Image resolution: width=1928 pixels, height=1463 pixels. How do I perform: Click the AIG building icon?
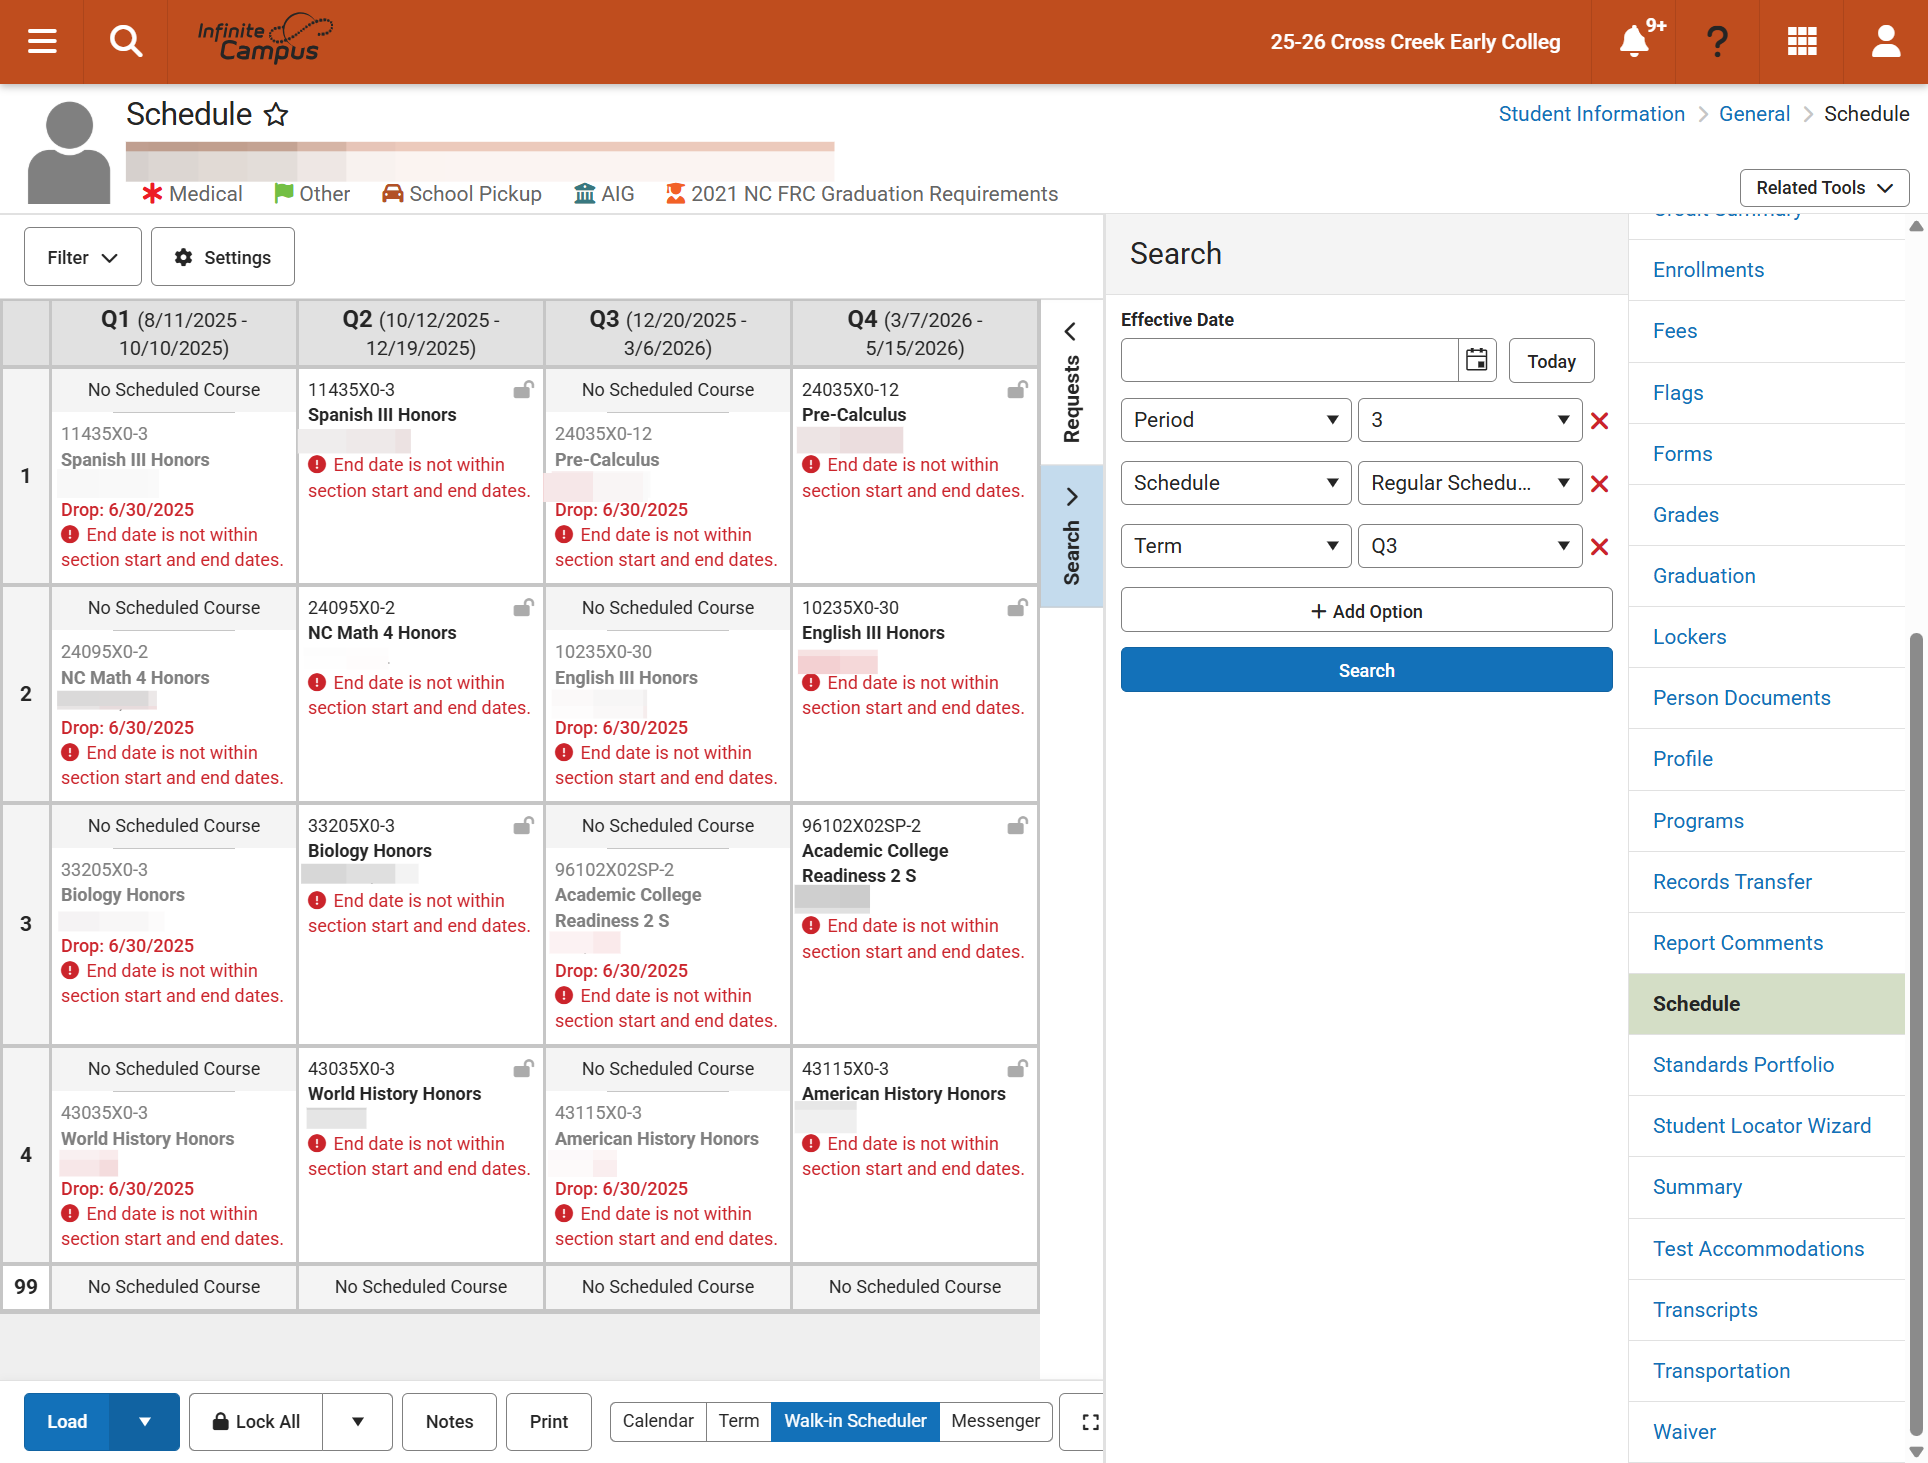coord(585,193)
